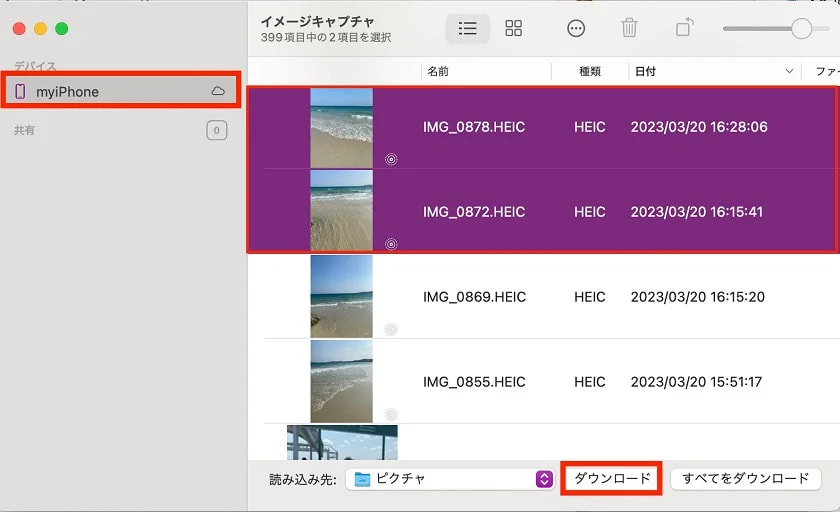Click file name IMG_0872.HEIC
840x512 pixels.
[474, 212]
